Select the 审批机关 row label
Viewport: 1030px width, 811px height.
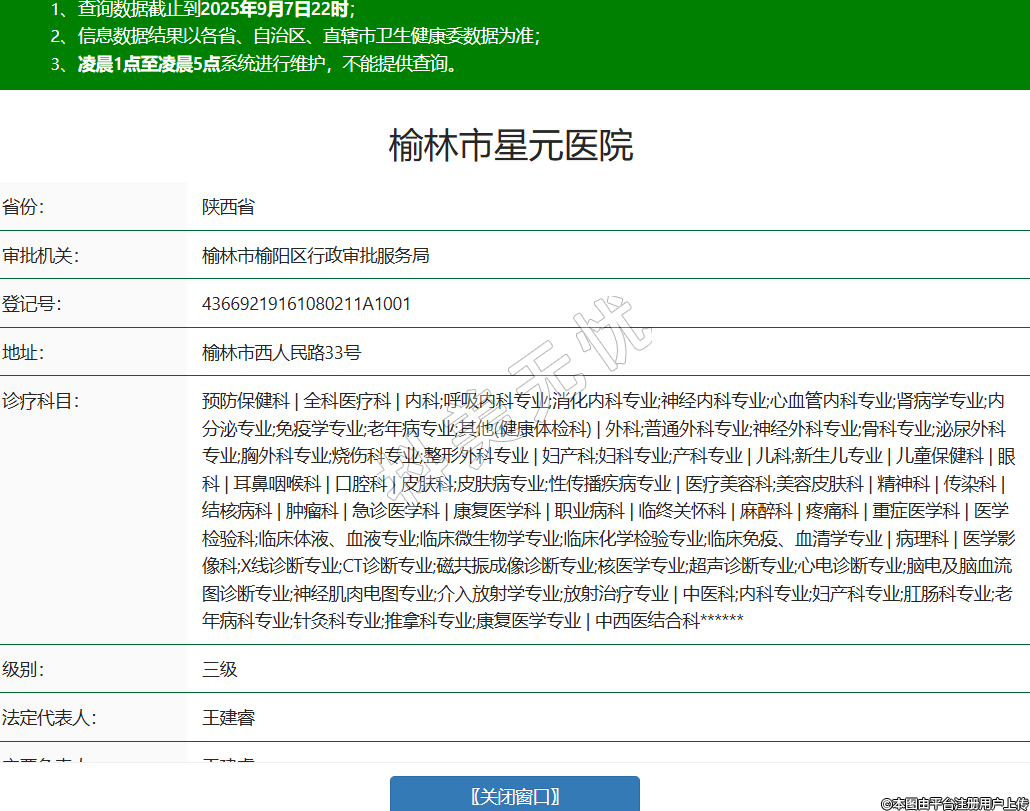[x=40, y=255]
